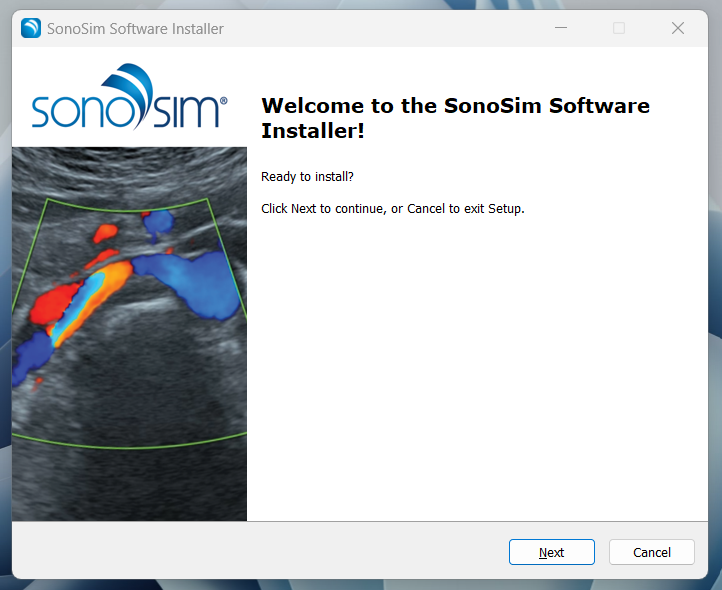
Task: Click the greyed-out maximize button
Action: point(619,29)
